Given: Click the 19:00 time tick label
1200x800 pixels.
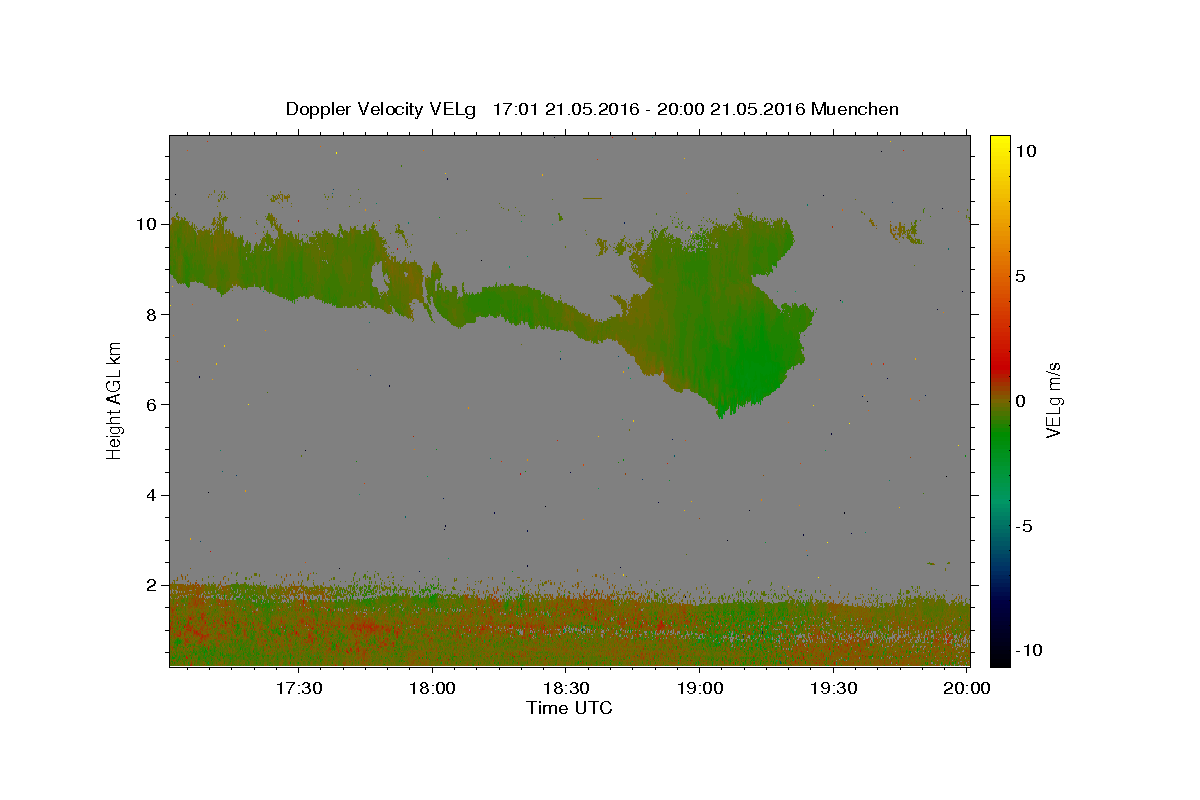Looking at the screenshot, I should [700, 688].
